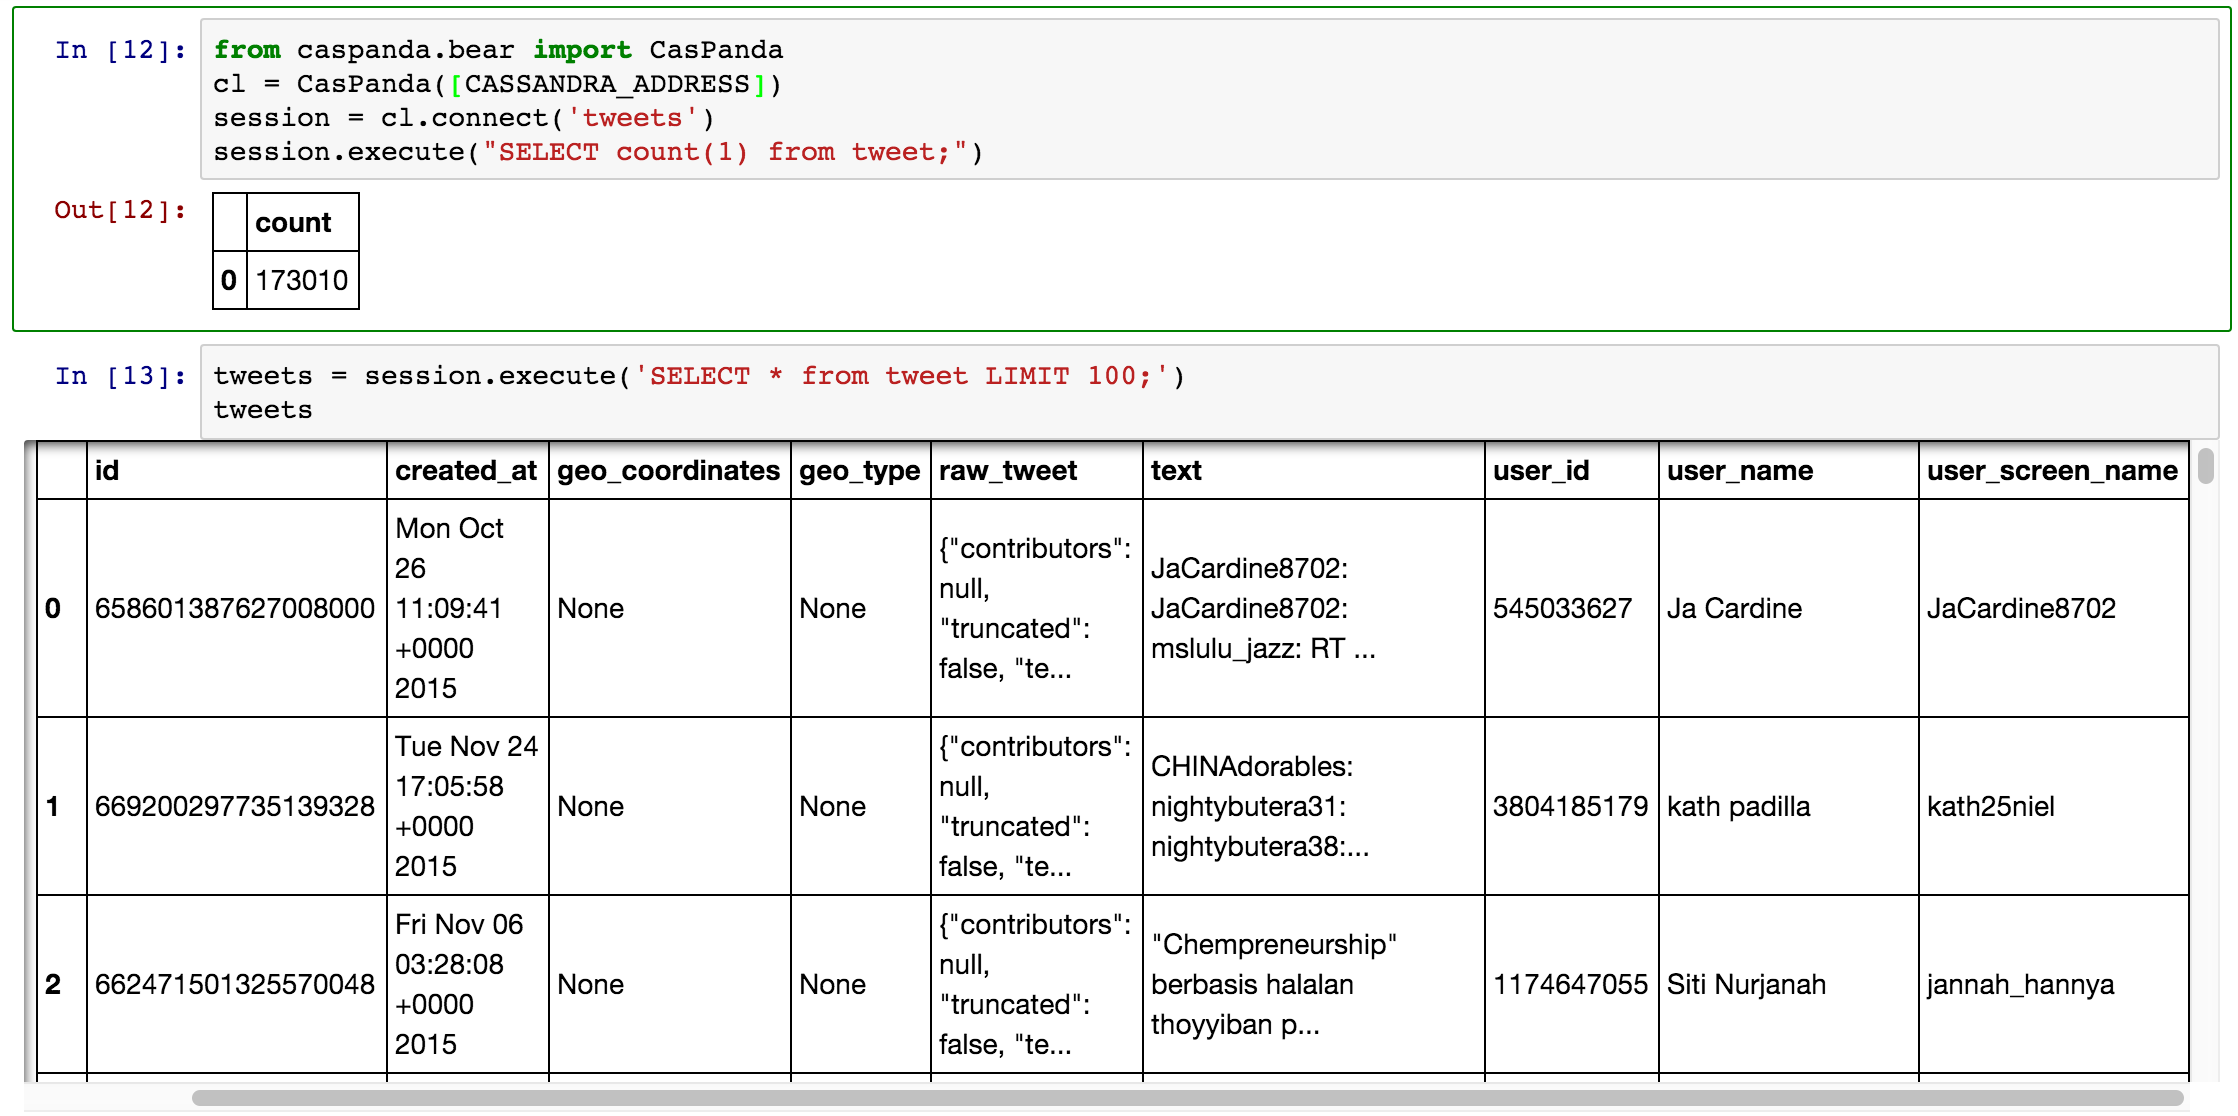Click the 'user_id' column header
This screenshot has height=1116, width=2238.
1572,470
